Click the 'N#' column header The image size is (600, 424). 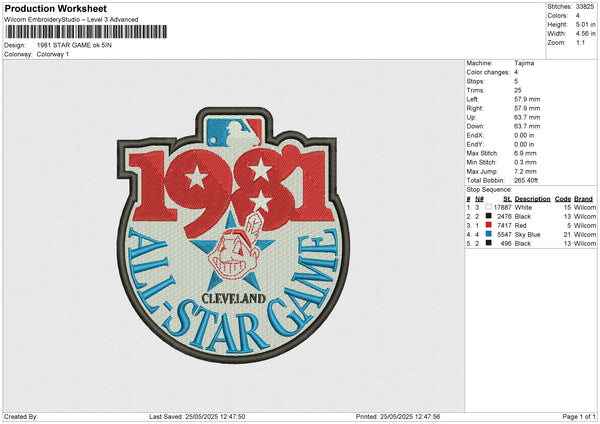[479, 199]
